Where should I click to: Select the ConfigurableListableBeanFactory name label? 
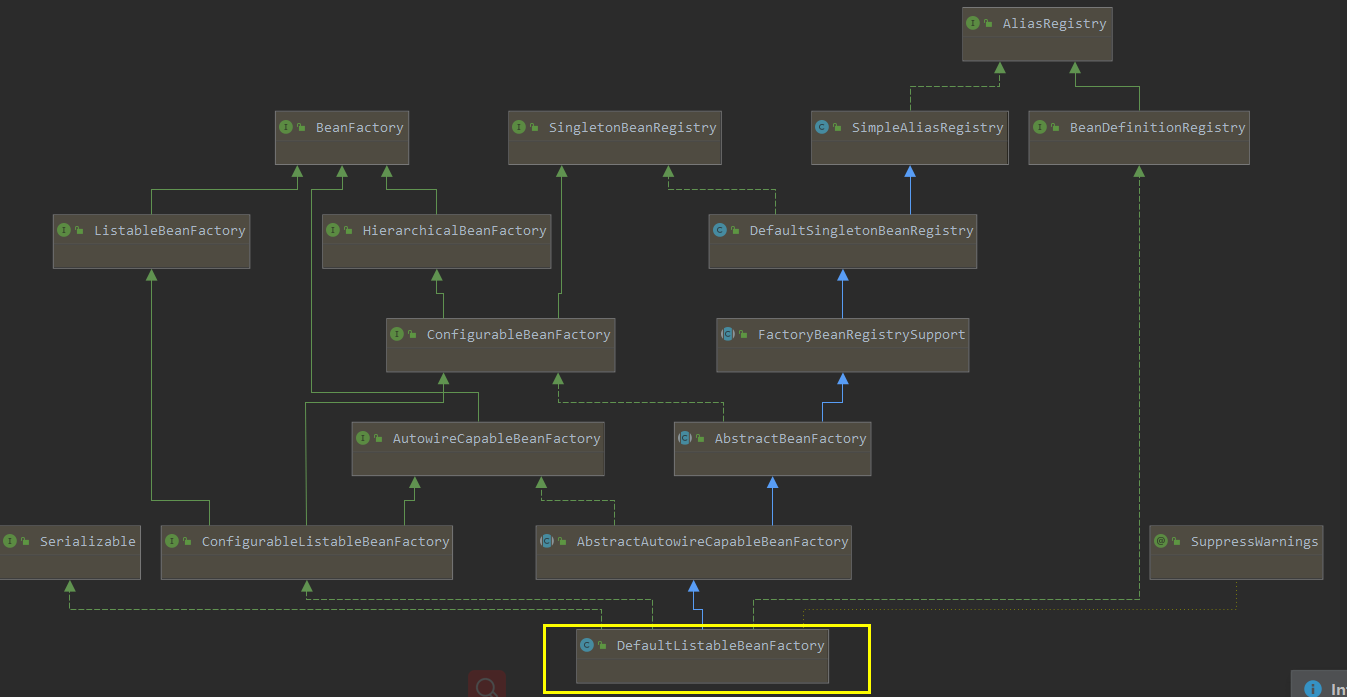coord(326,541)
